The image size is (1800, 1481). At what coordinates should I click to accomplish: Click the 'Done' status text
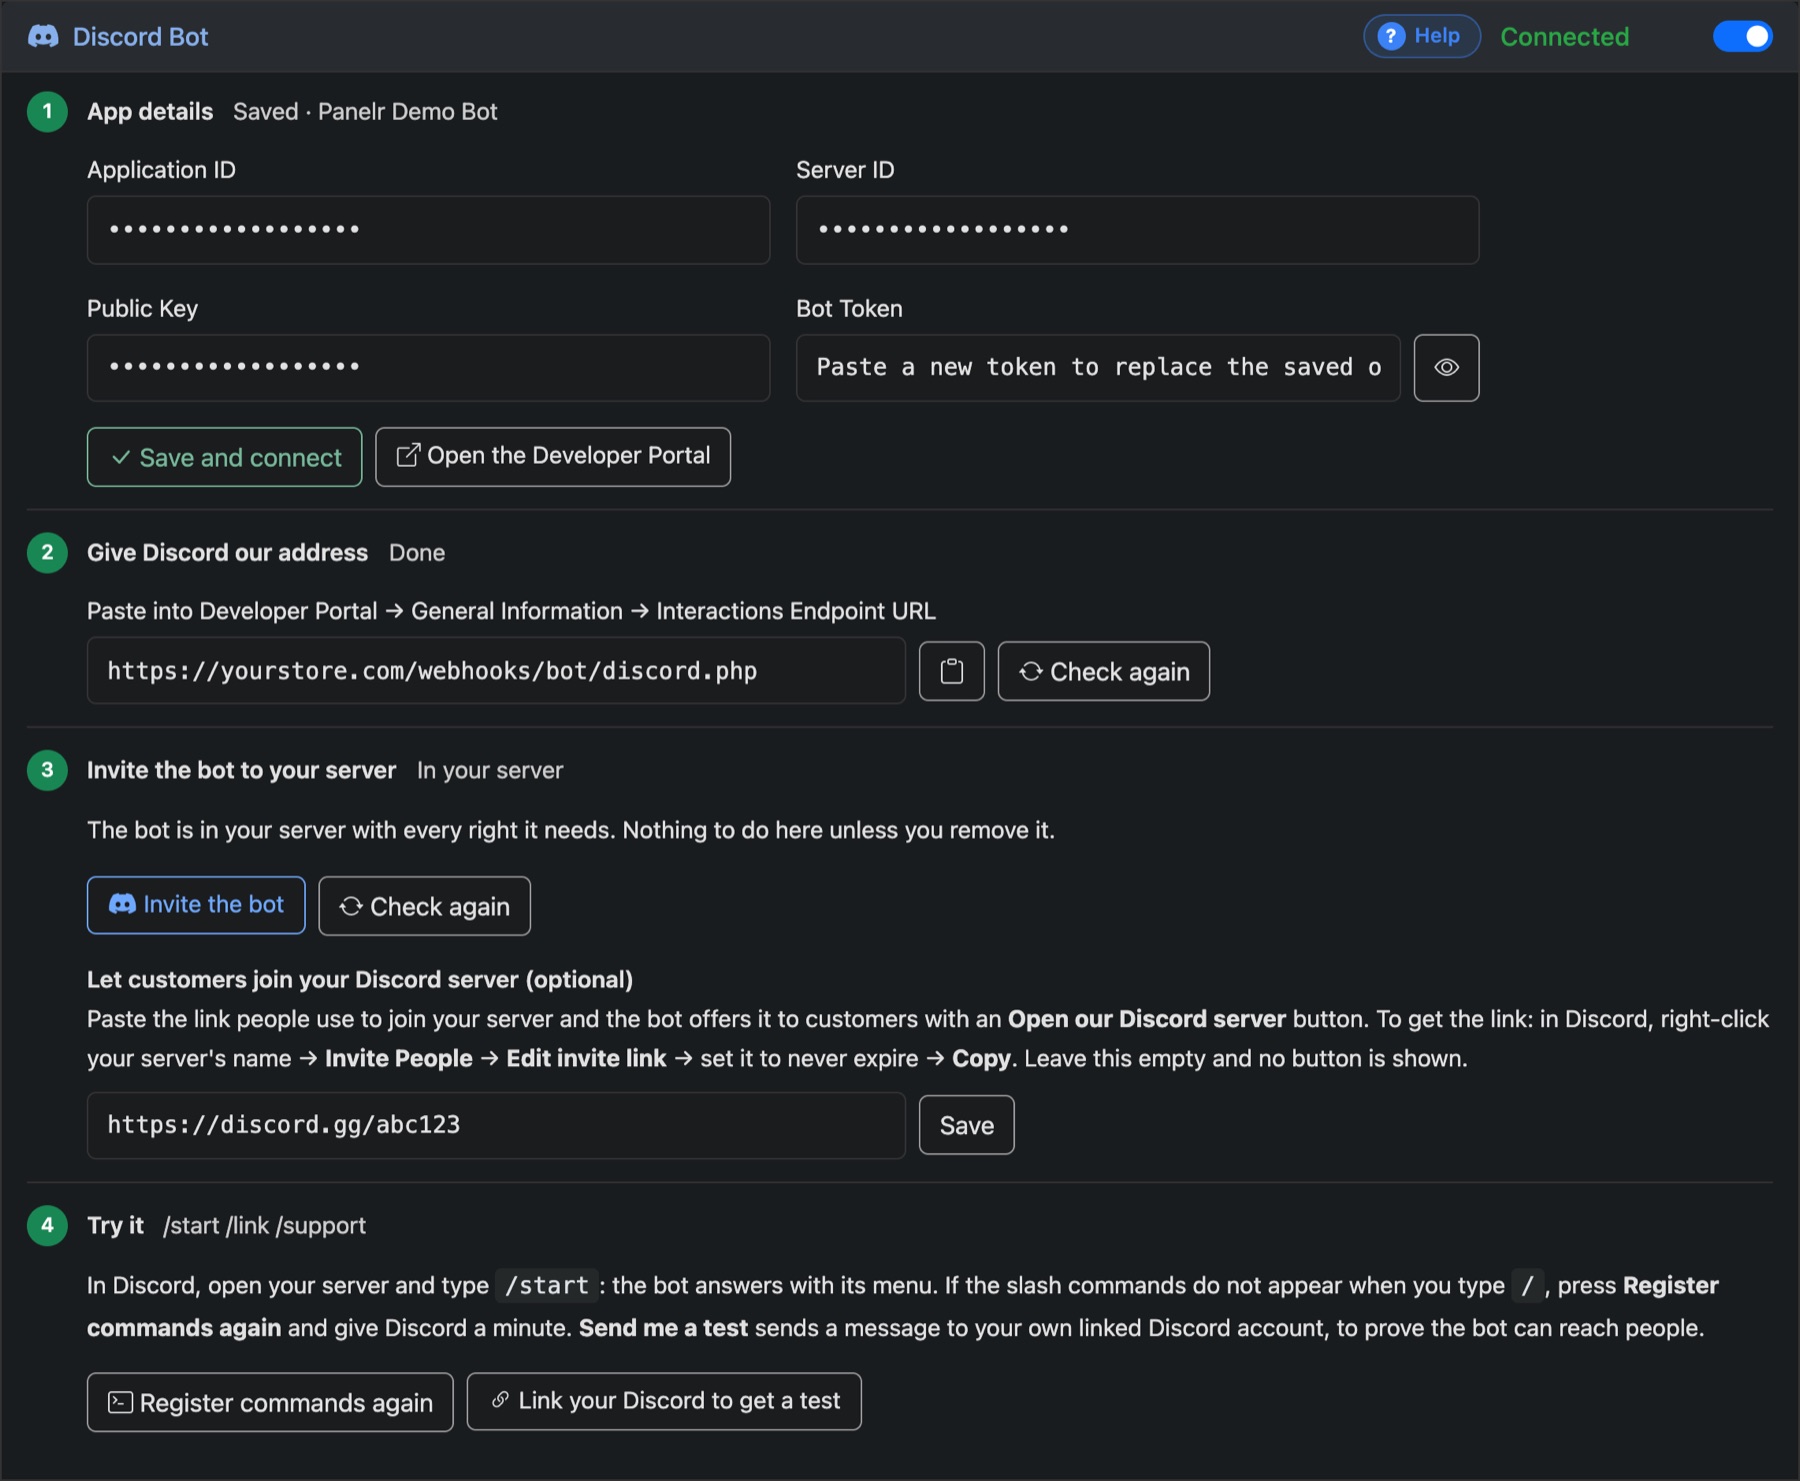[x=417, y=553]
